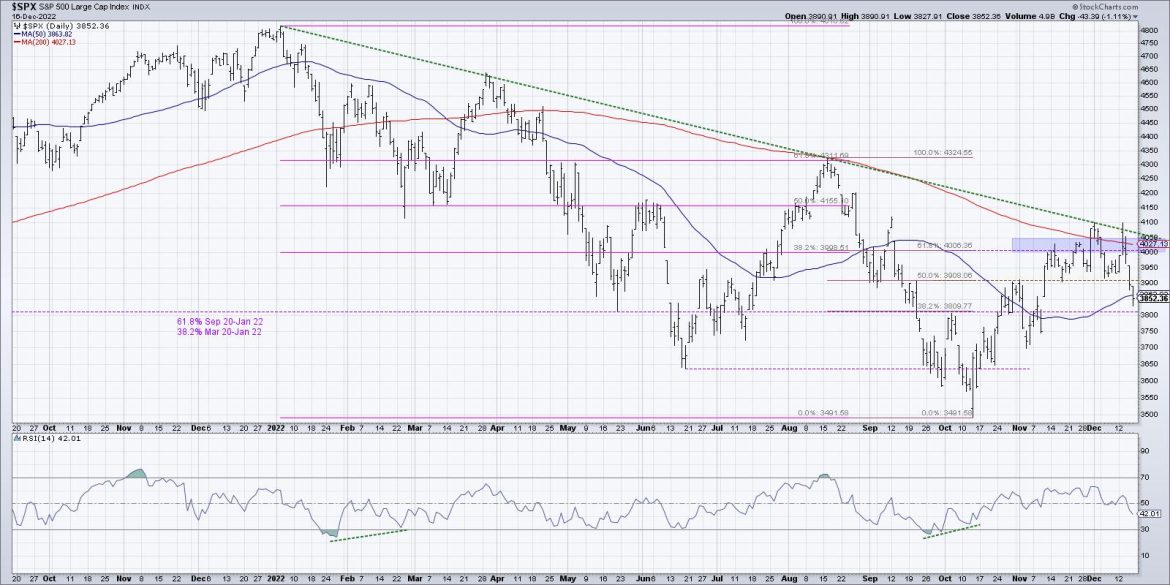Viewport: 1170px width, 585px height.
Task: Click the red MA(200) legend line marker
Action: (x=17, y=42)
